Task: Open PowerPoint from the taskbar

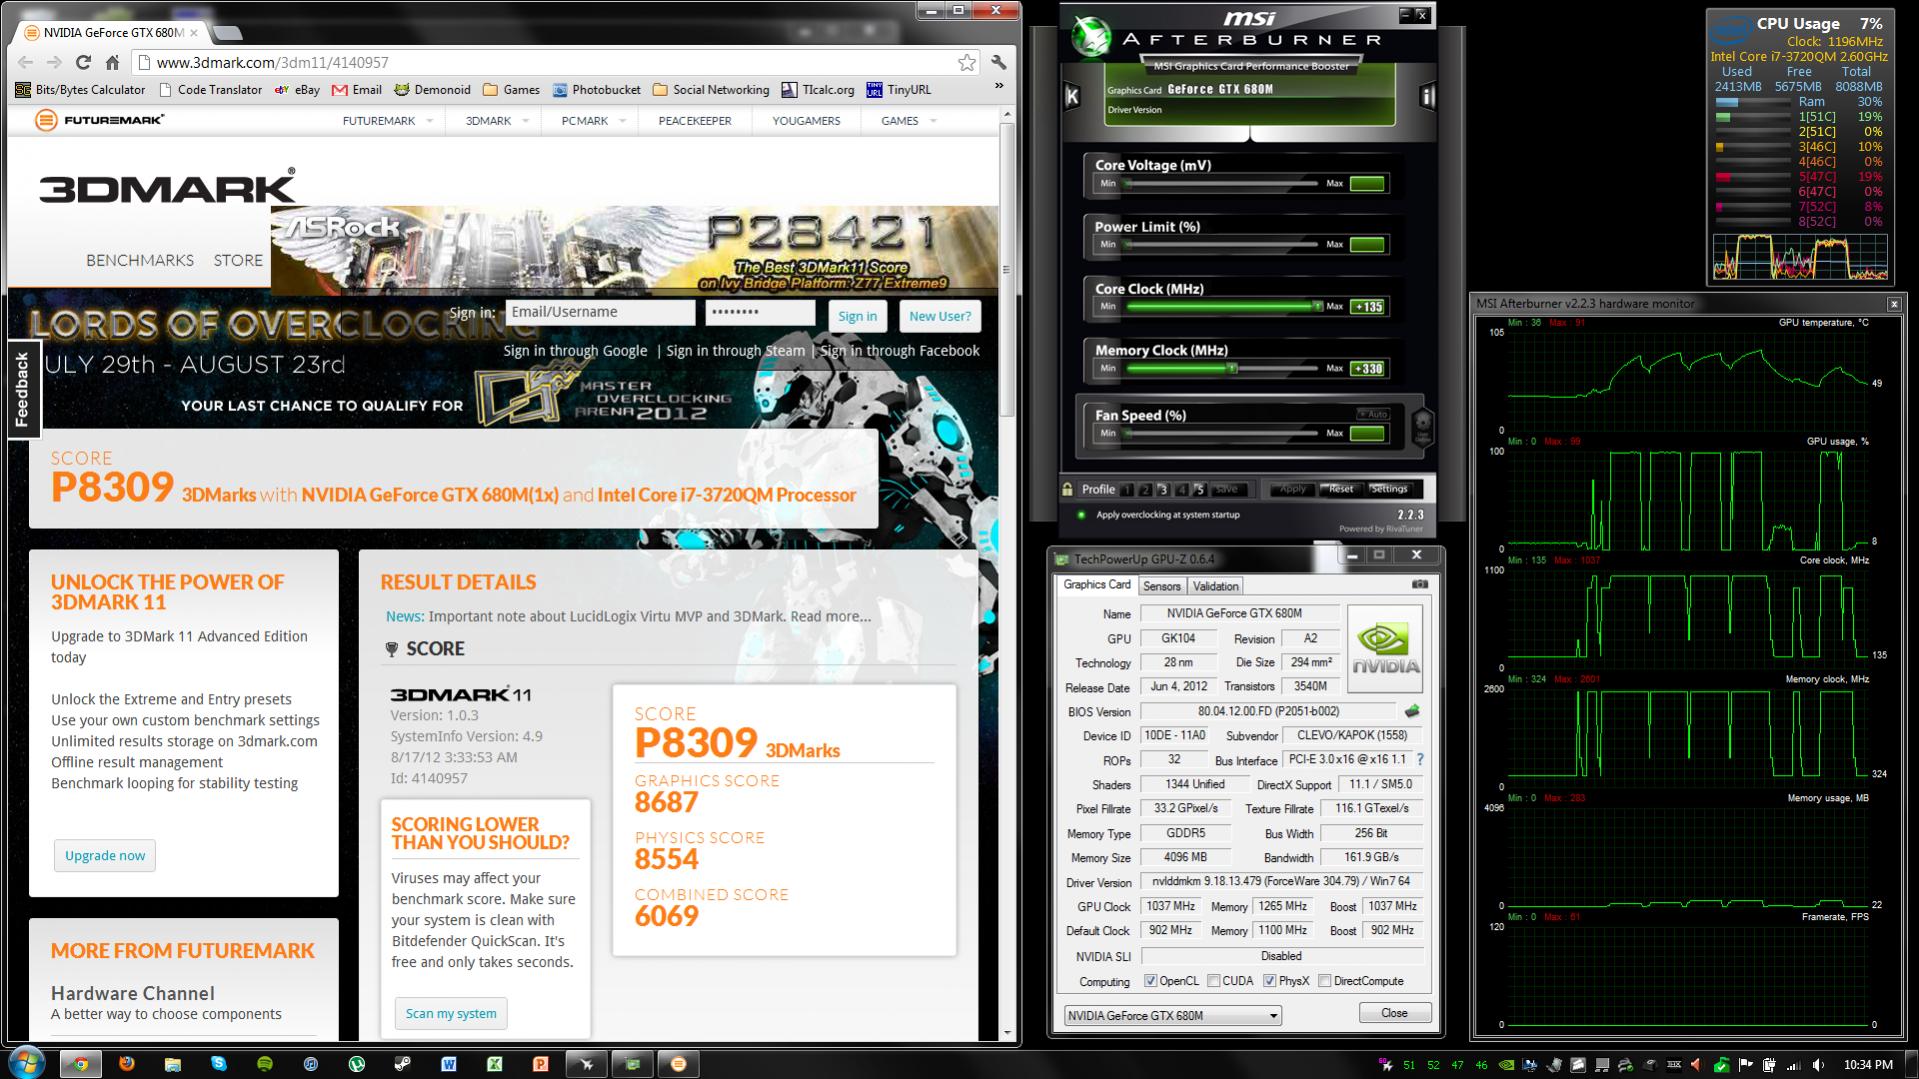Action: [540, 1064]
